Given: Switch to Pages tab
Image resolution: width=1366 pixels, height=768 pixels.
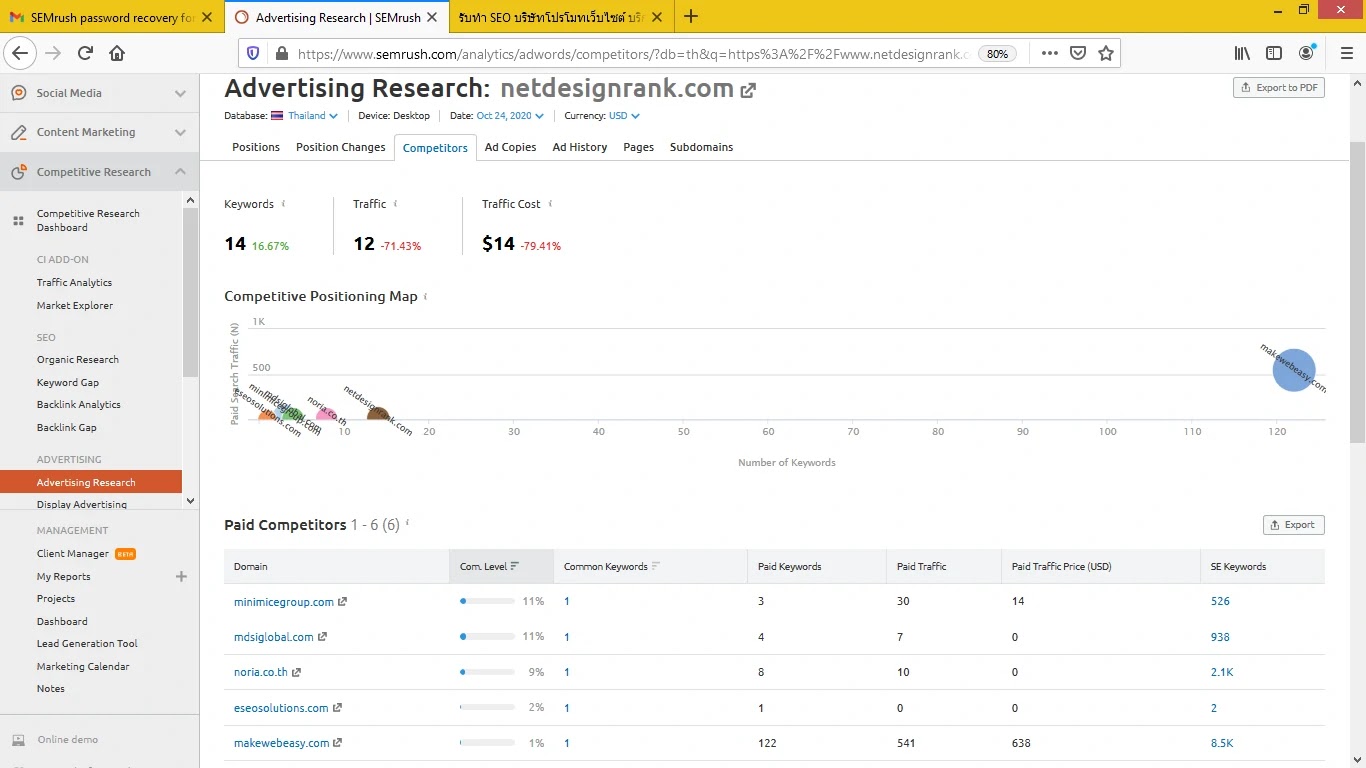Looking at the screenshot, I should point(638,147).
